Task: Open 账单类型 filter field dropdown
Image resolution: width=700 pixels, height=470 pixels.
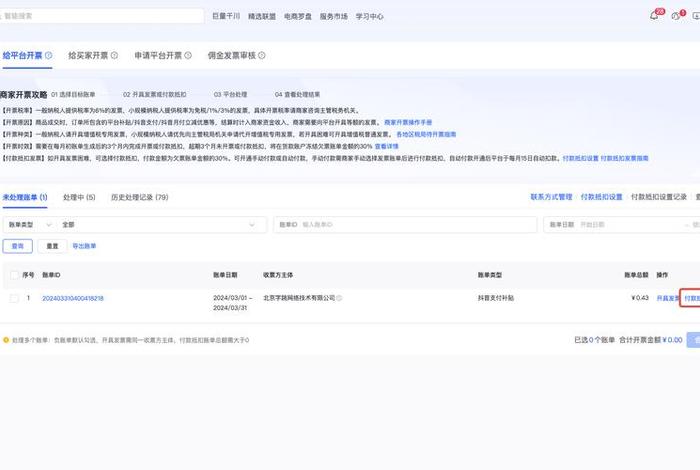Action: pyautogui.click(x=30, y=225)
